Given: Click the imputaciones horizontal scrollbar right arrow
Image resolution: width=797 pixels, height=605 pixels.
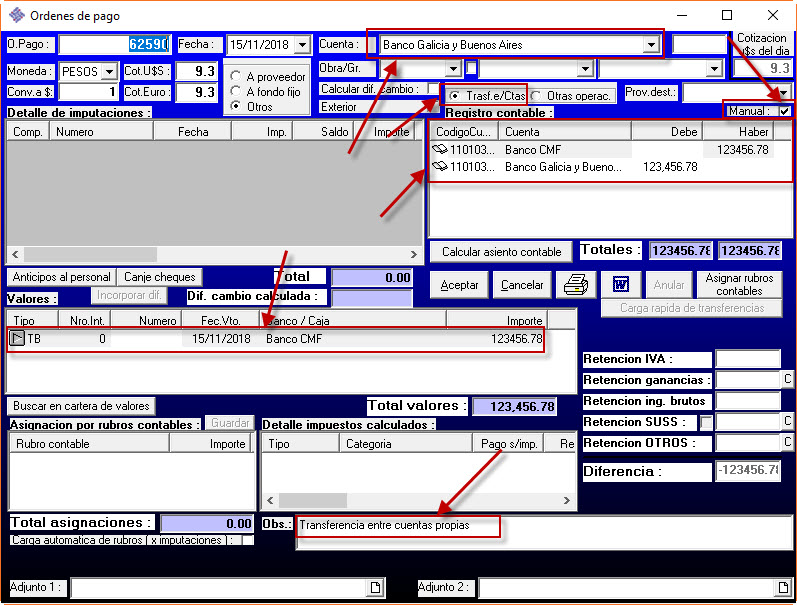Looking at the screenshot, I should click(414, 254).
